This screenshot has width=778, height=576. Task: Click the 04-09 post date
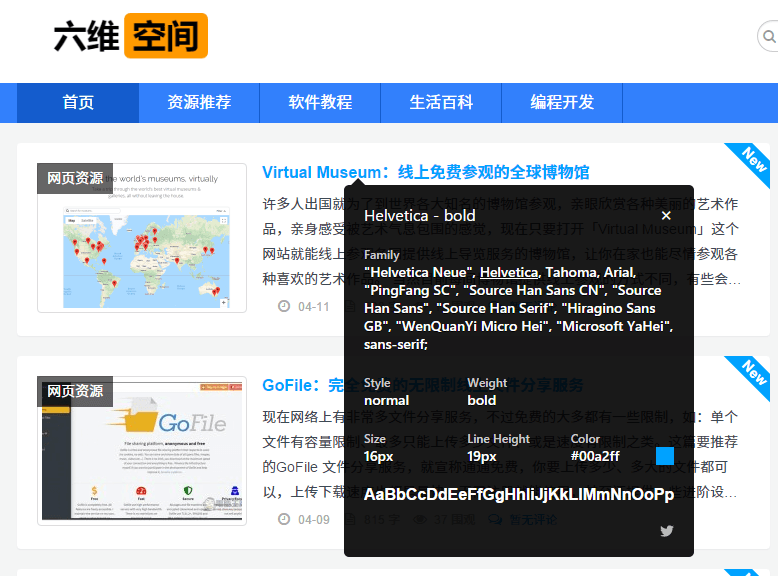tap(314, 520)
